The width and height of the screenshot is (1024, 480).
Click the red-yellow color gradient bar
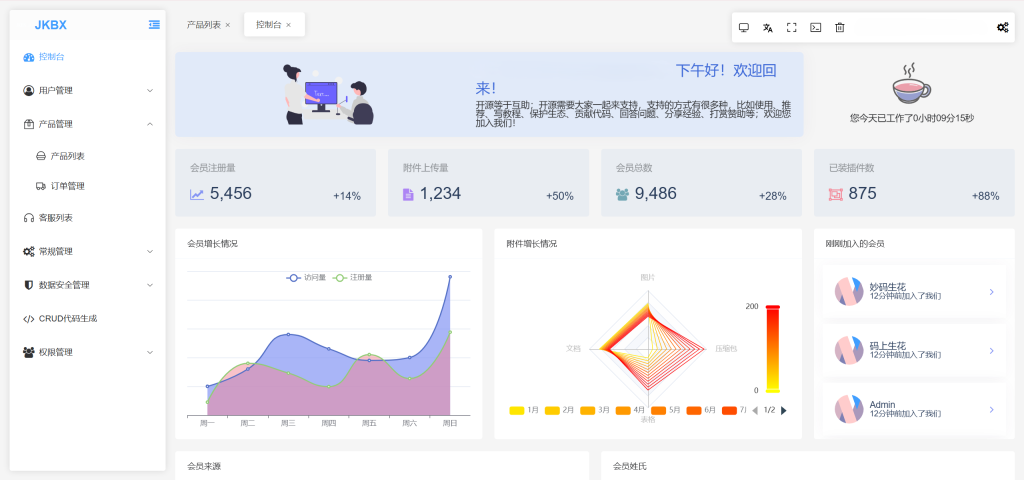coord(773,349)
